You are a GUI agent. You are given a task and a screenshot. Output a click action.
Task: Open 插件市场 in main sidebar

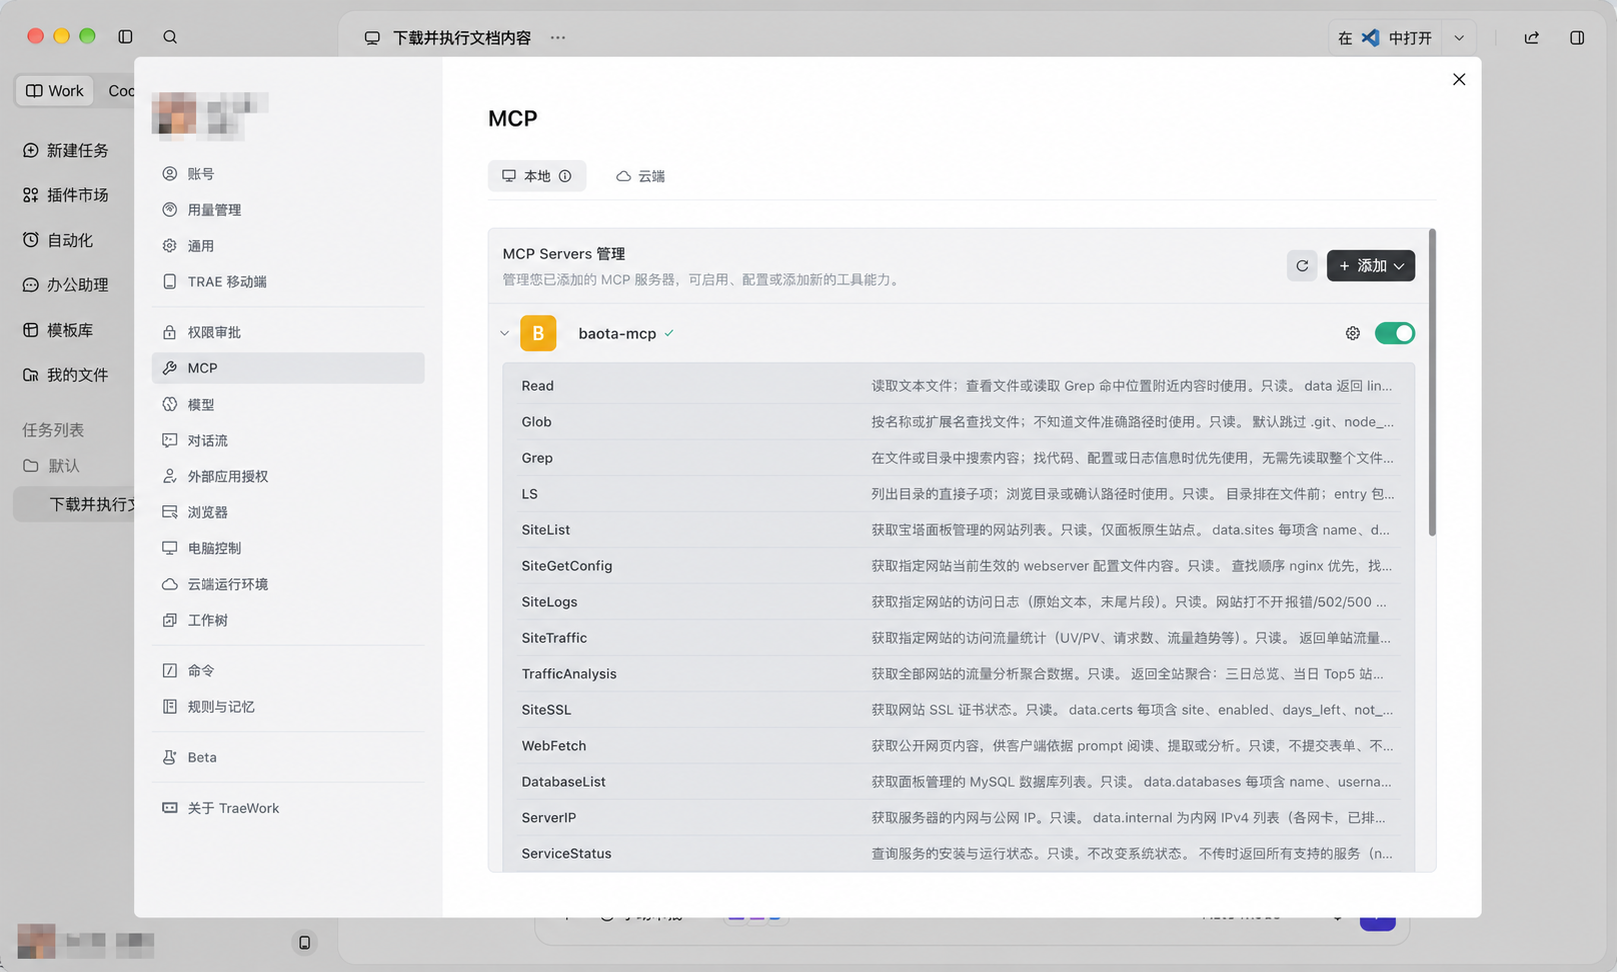(x=66, y=195)
